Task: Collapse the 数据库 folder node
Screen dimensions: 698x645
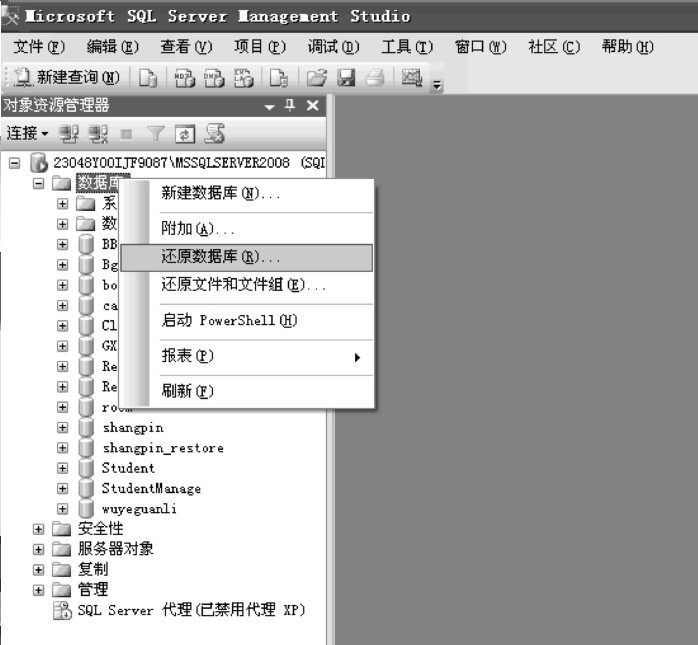Action: 39,183
